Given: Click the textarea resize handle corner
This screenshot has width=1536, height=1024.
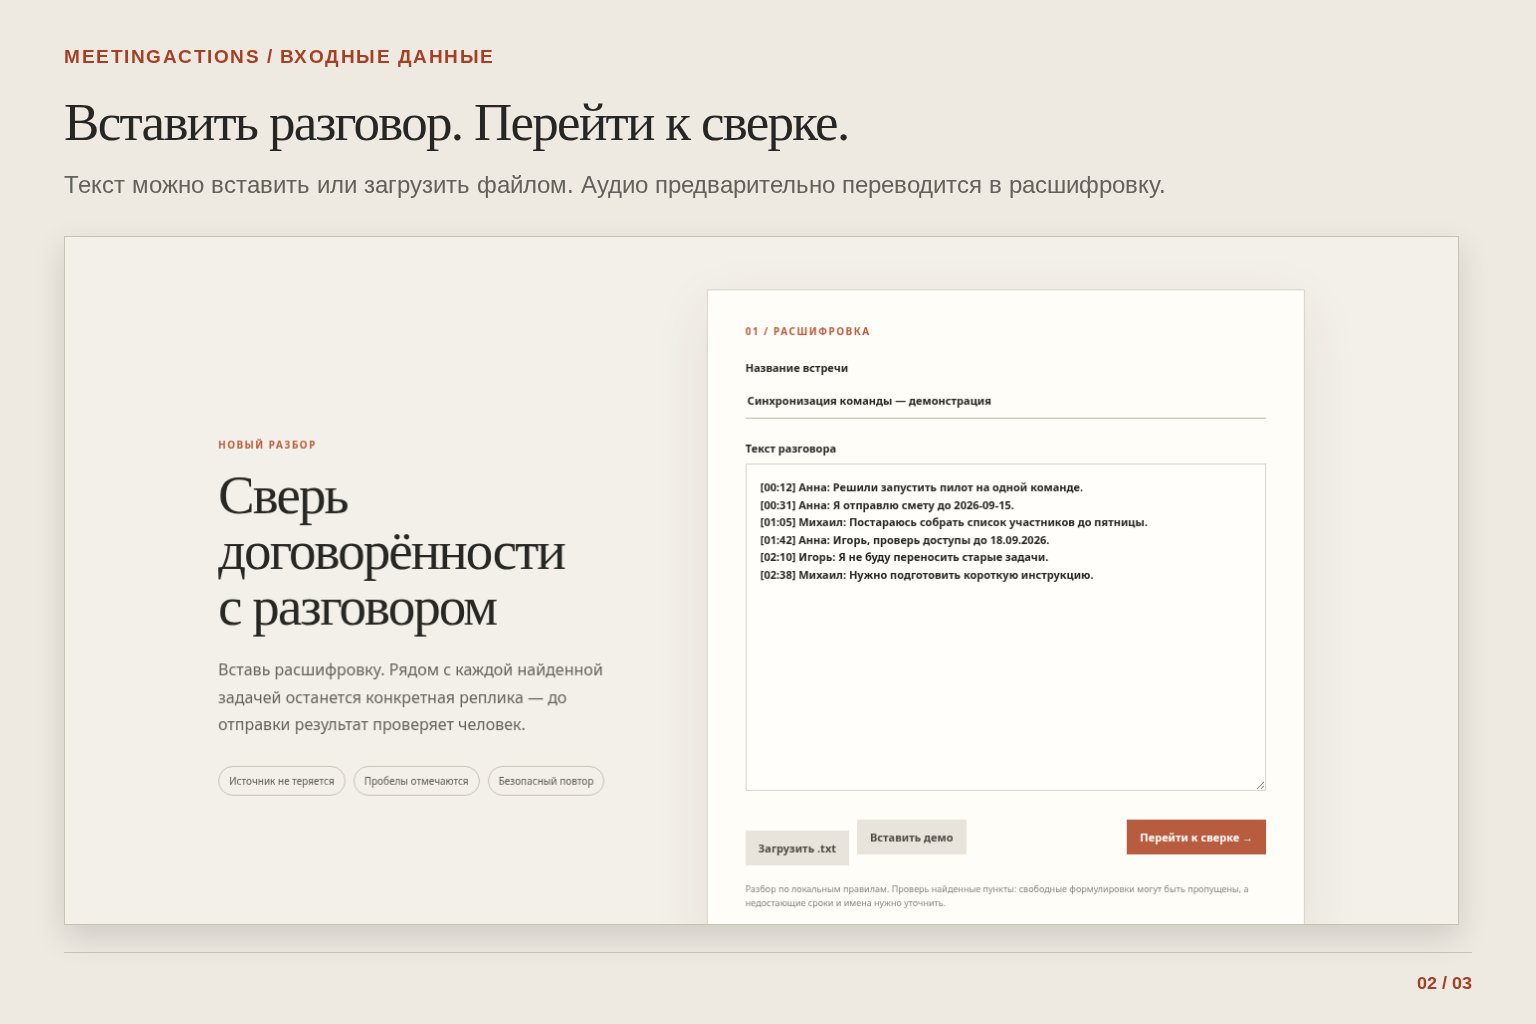Looking at the screenshot, I should coord(1260,785).
